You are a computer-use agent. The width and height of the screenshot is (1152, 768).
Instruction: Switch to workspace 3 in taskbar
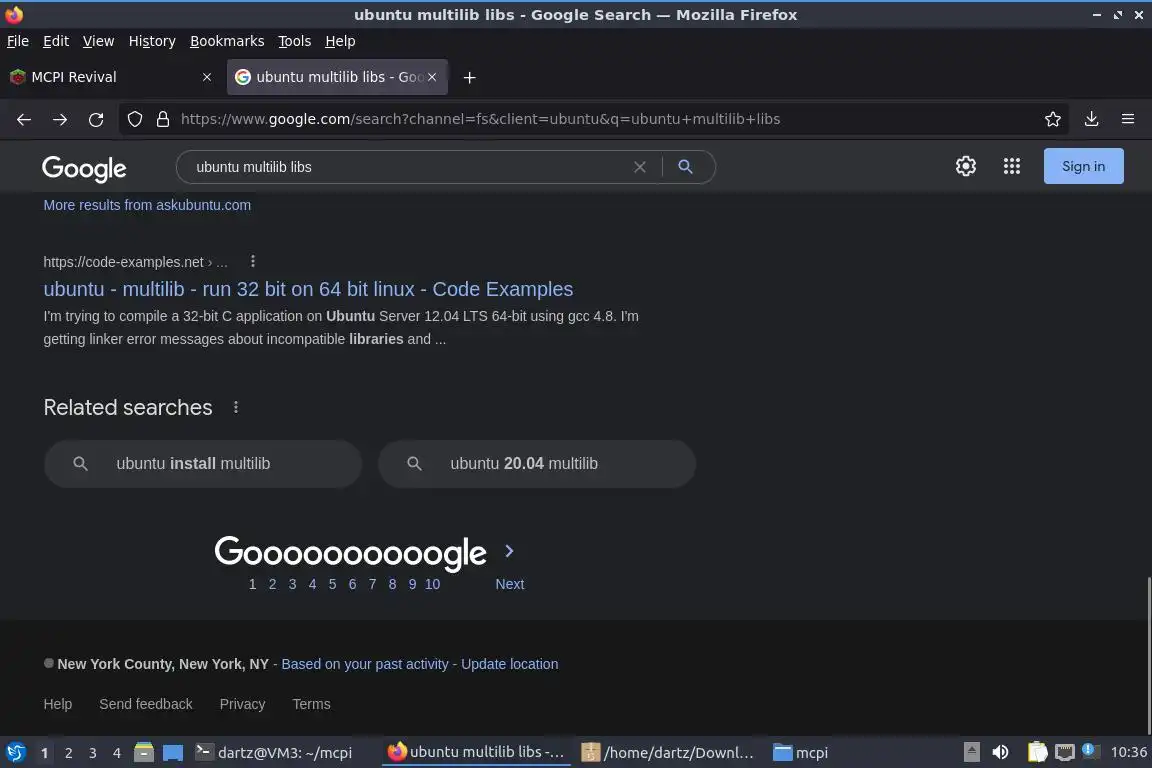pyautogui.click(x=93, y=753)
